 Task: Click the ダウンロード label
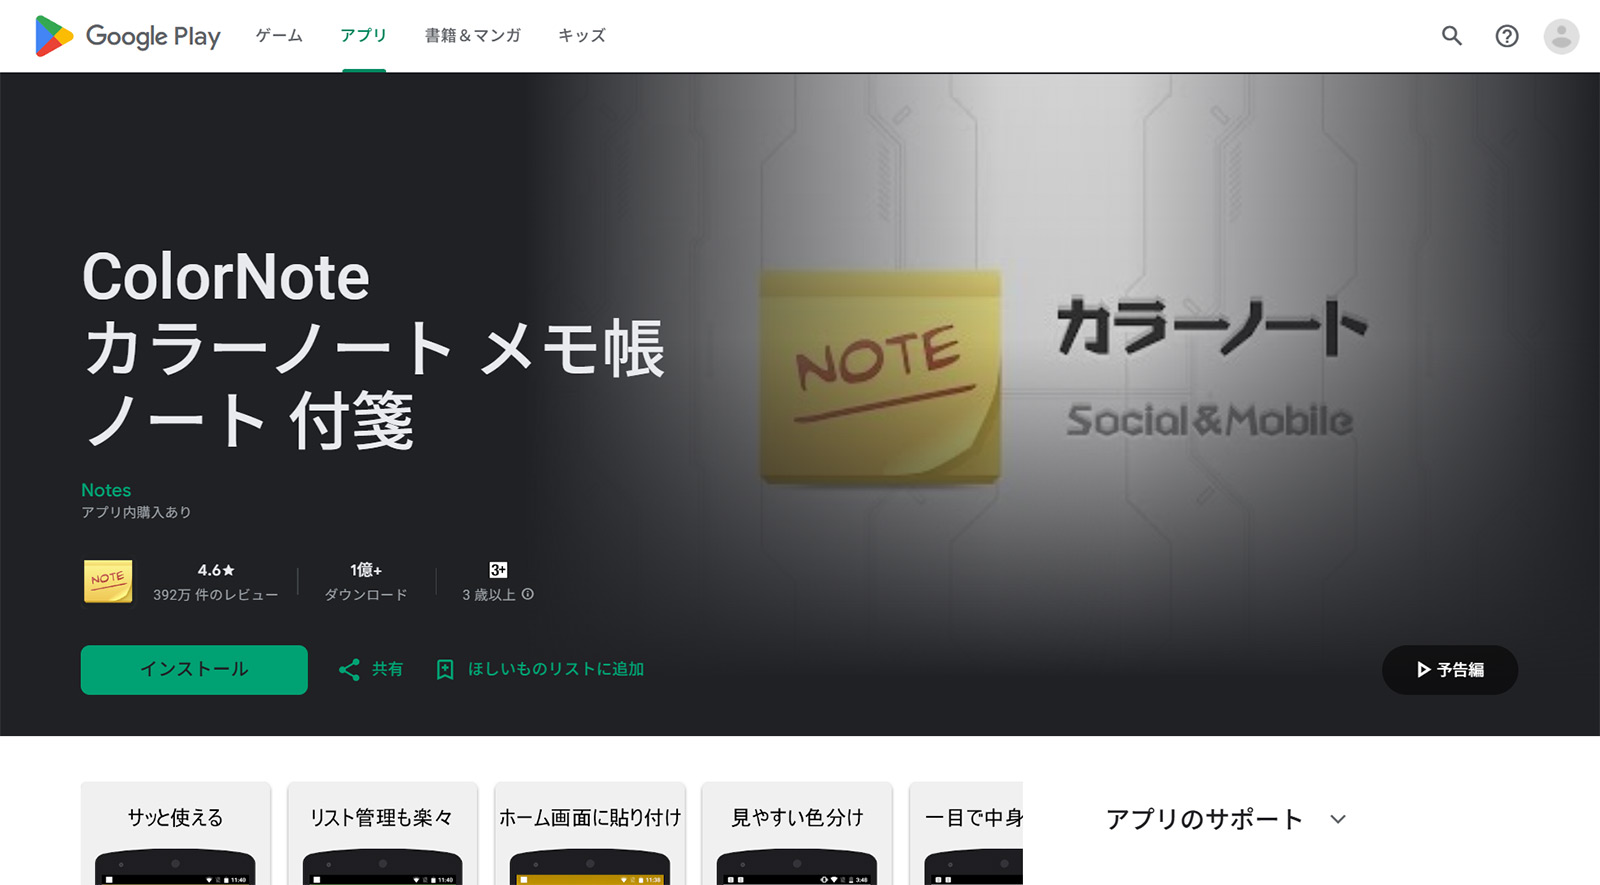[366, 595]
